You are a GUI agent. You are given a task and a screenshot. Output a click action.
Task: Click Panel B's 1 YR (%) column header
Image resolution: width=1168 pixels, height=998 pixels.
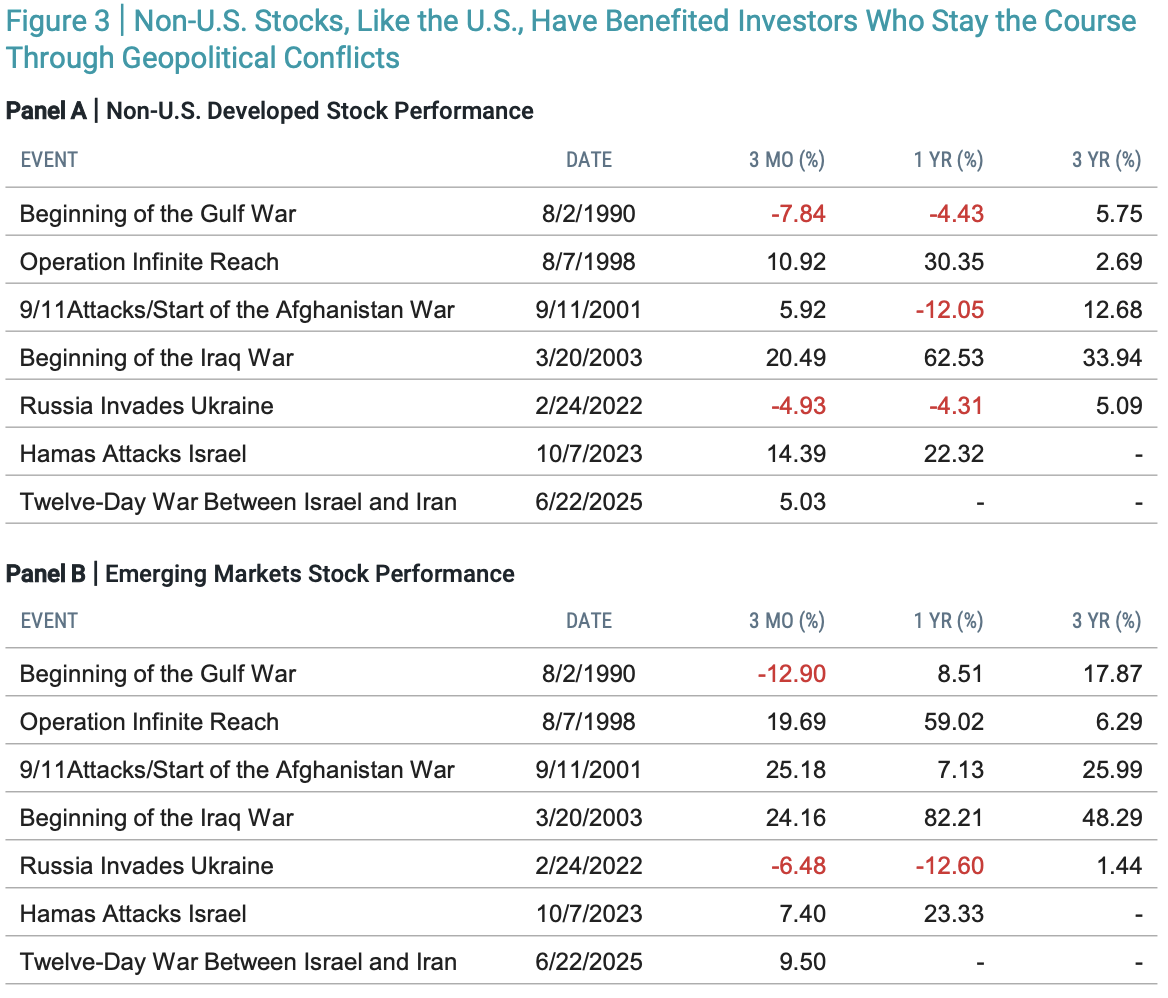[x=948, y=621]
